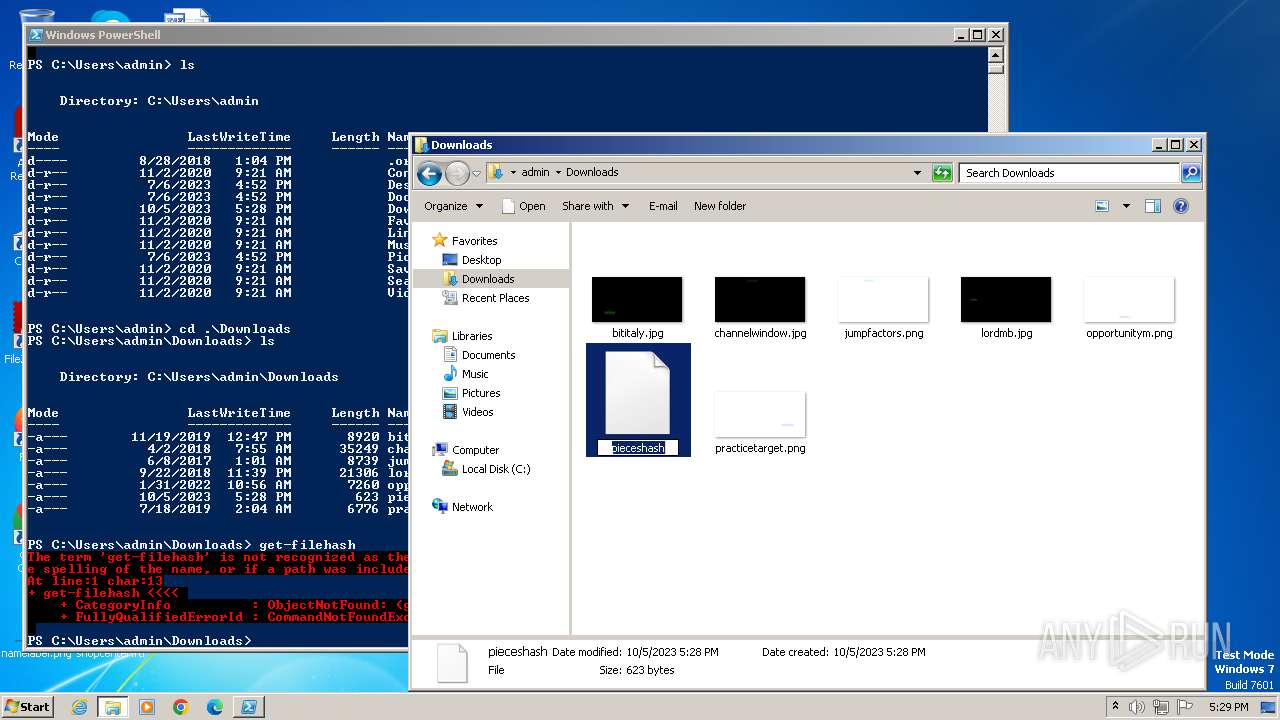Click the volume speaker tray icon
The image size is (1280, 720).
[x=1137, y=707]
